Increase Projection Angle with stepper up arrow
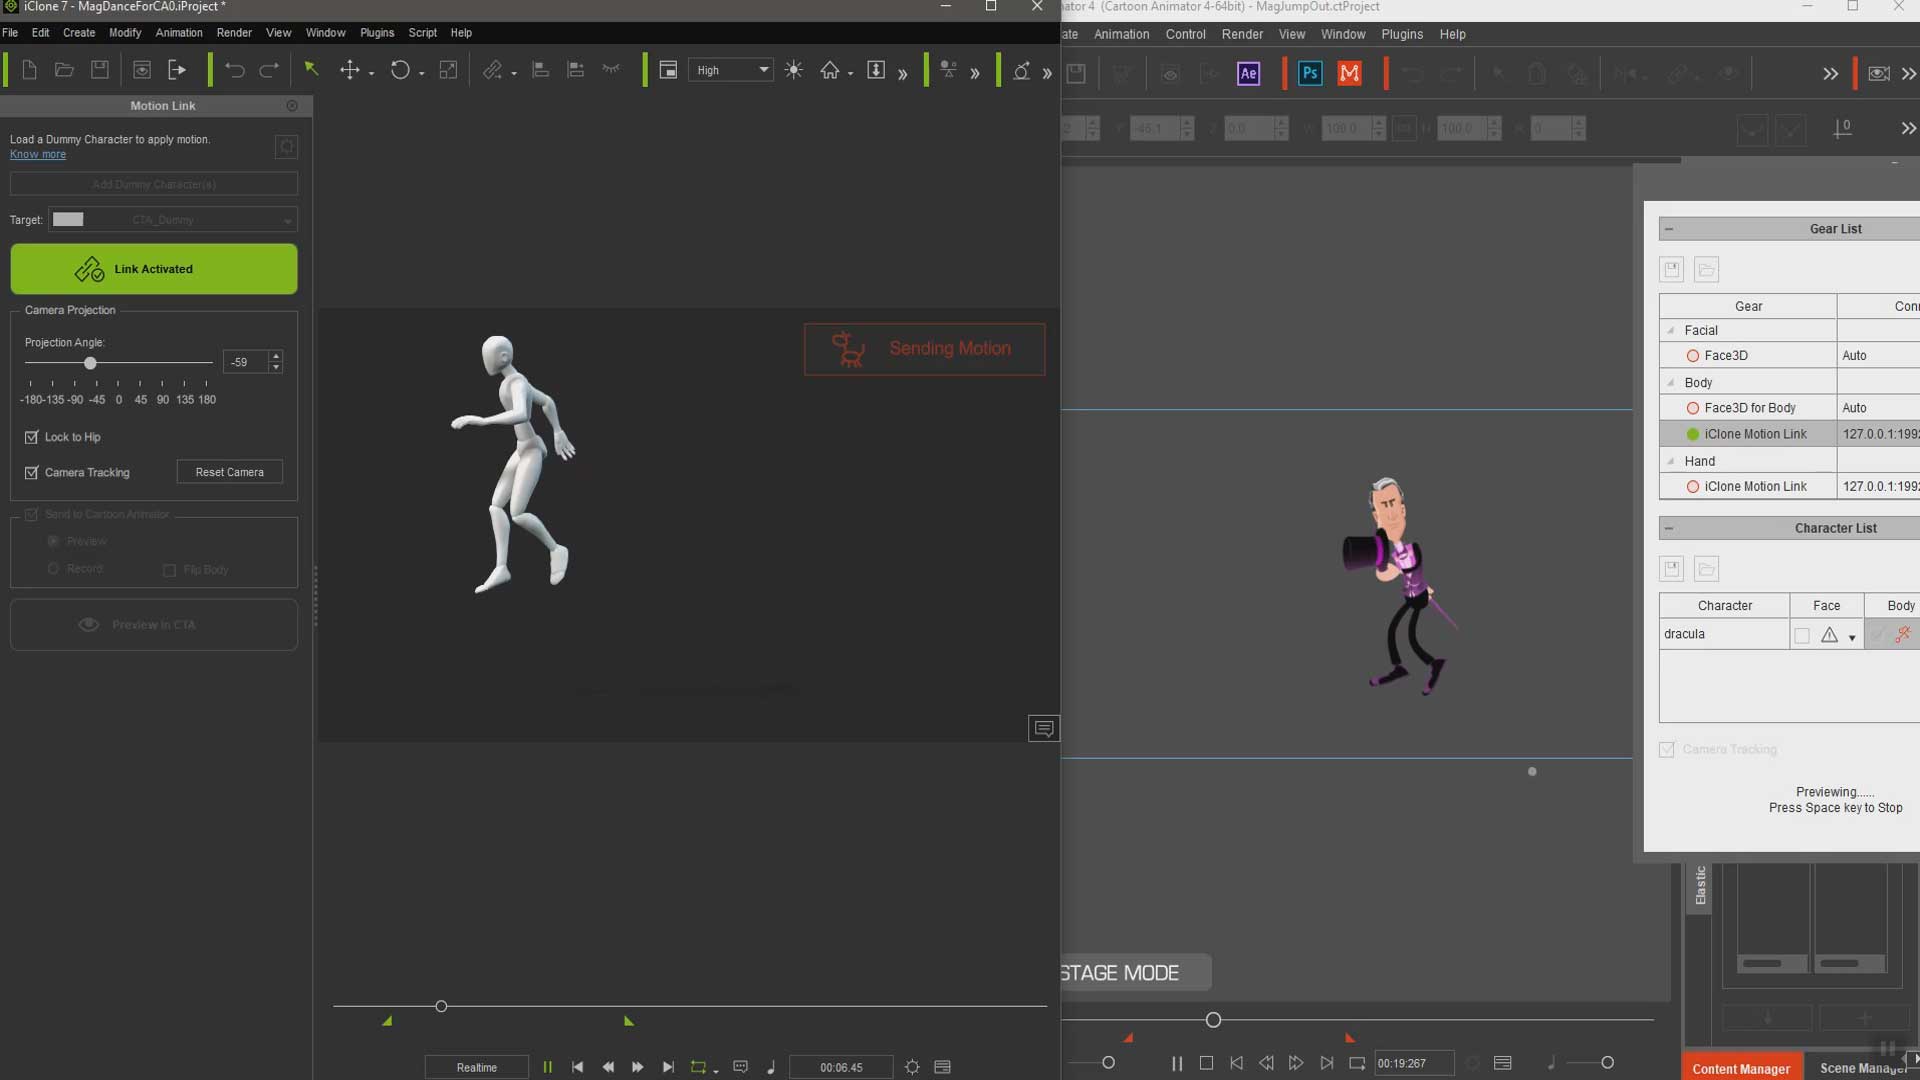 pyautogui.click(x=276, y=356)
